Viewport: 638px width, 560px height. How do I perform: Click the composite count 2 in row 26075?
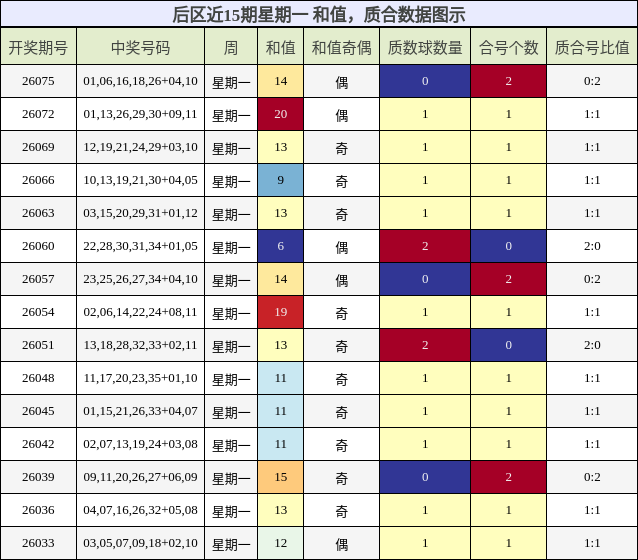(509, 81)
